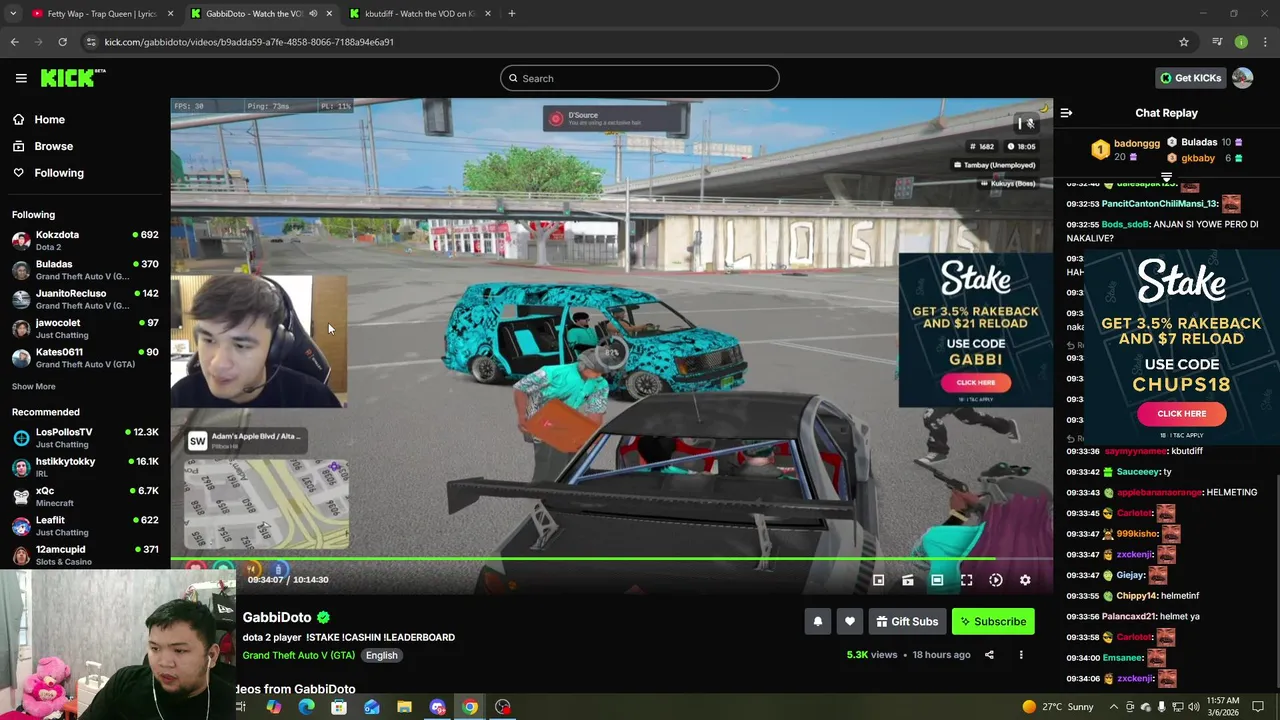This screenshot has width=1280, height=720.
Task: Open the followed channel Buladas
Action: pos(85,270)
